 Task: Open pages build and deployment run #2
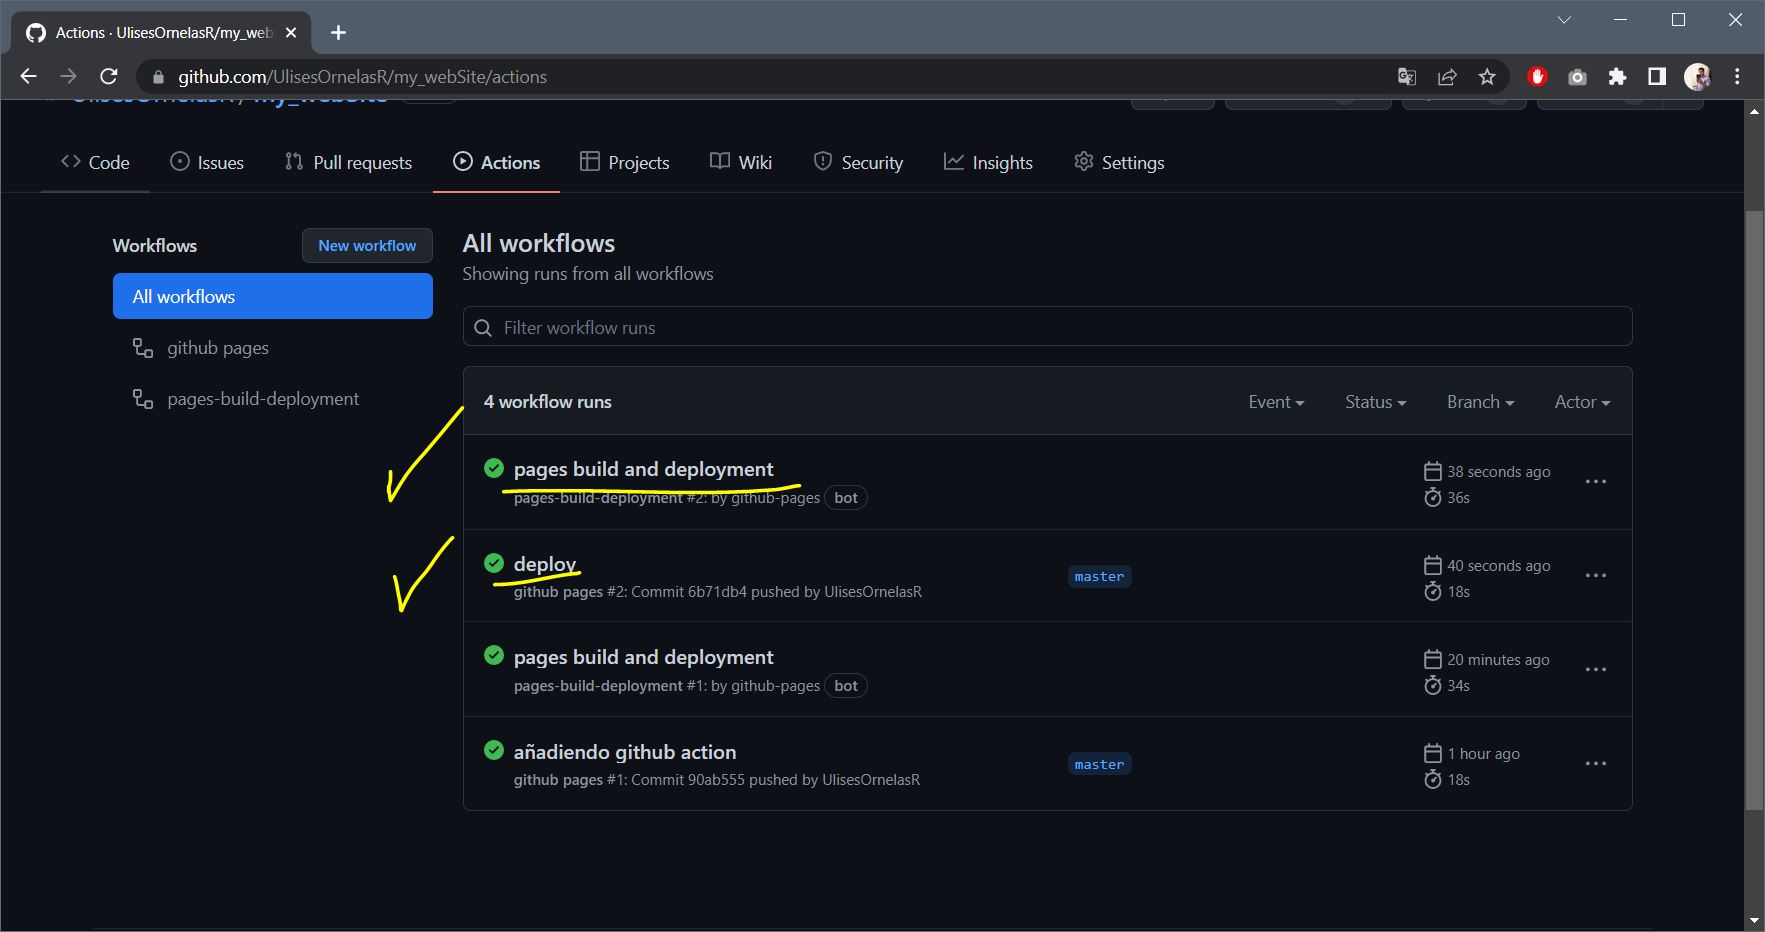643,469
